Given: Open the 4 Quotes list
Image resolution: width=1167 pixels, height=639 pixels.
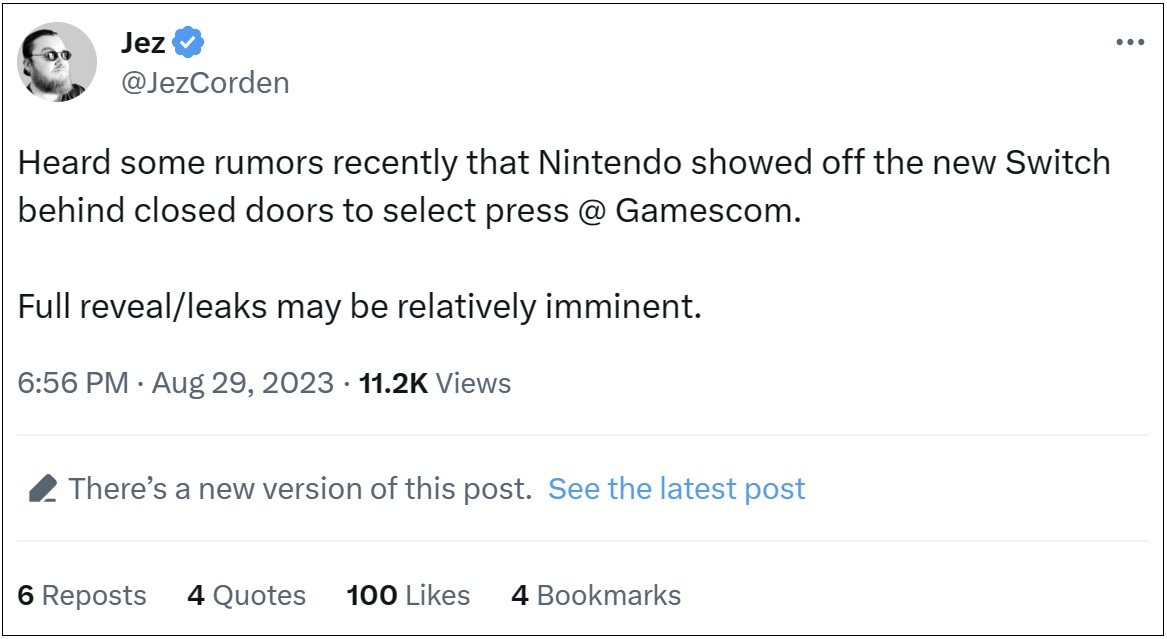Looking at the screenshot, I should (x=246, y=596).
